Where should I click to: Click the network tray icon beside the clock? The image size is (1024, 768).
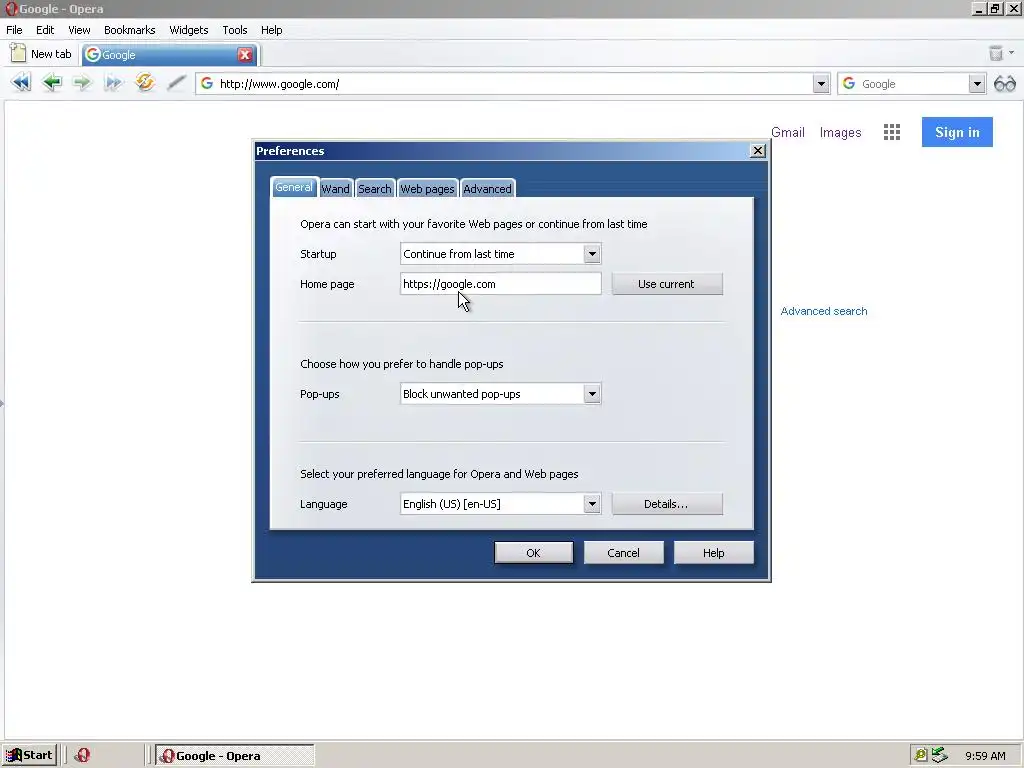point(939,755)
